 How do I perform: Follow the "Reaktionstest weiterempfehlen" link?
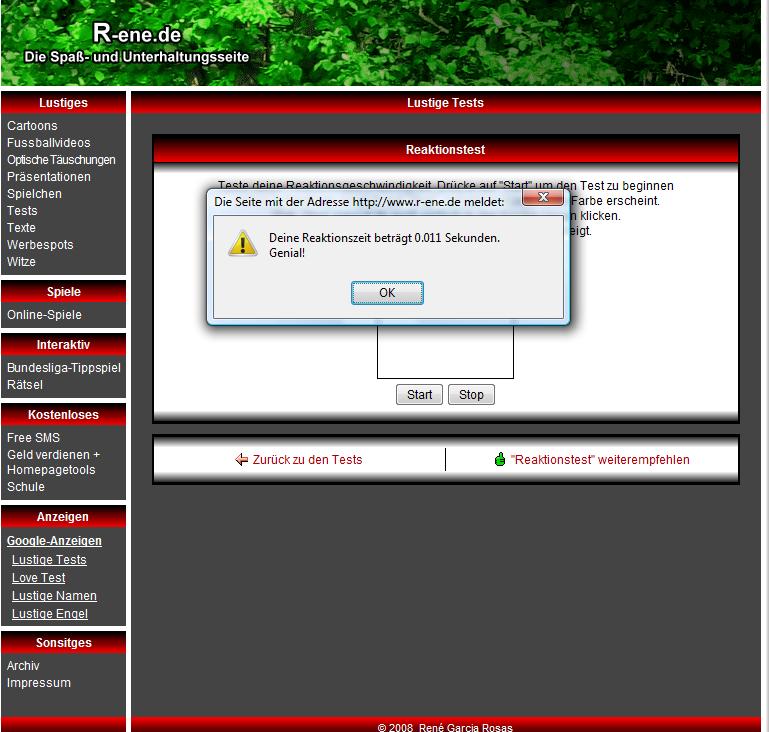(599, 460)
